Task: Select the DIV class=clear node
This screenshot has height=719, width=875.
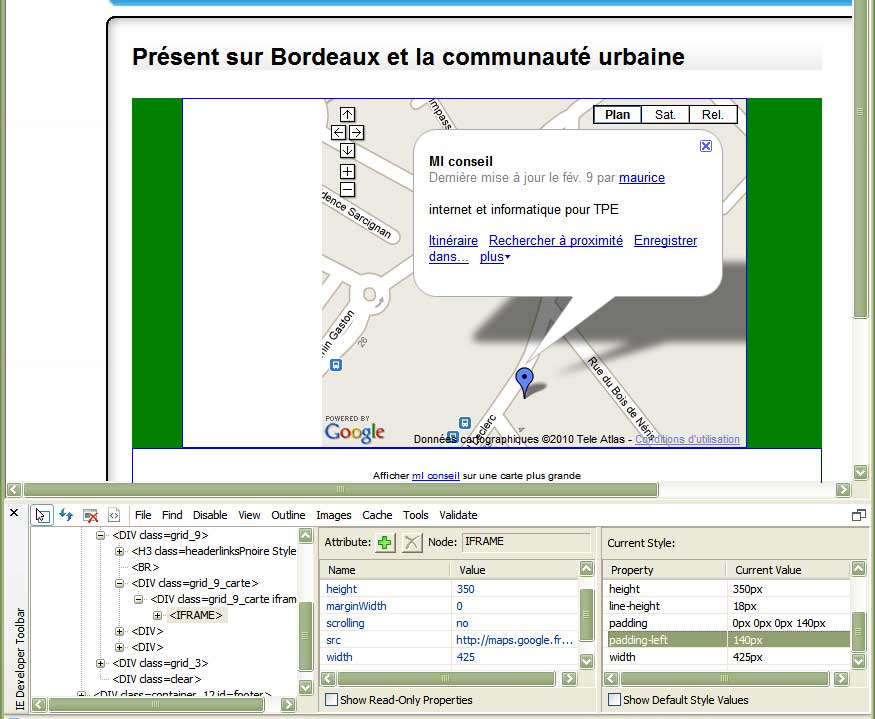Action: tap(157, 679)
